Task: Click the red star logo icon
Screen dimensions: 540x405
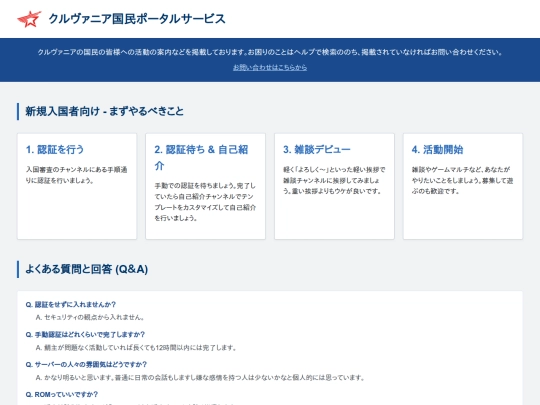Action: 30,19
